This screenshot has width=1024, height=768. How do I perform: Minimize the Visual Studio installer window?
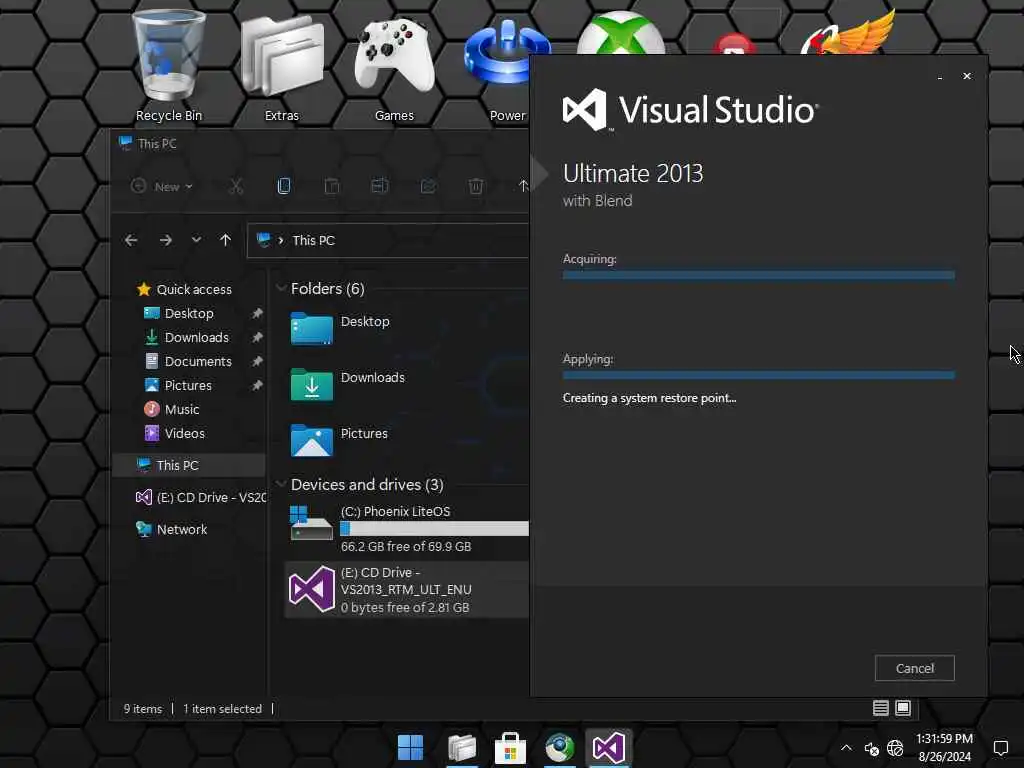[x=940, y=76]
